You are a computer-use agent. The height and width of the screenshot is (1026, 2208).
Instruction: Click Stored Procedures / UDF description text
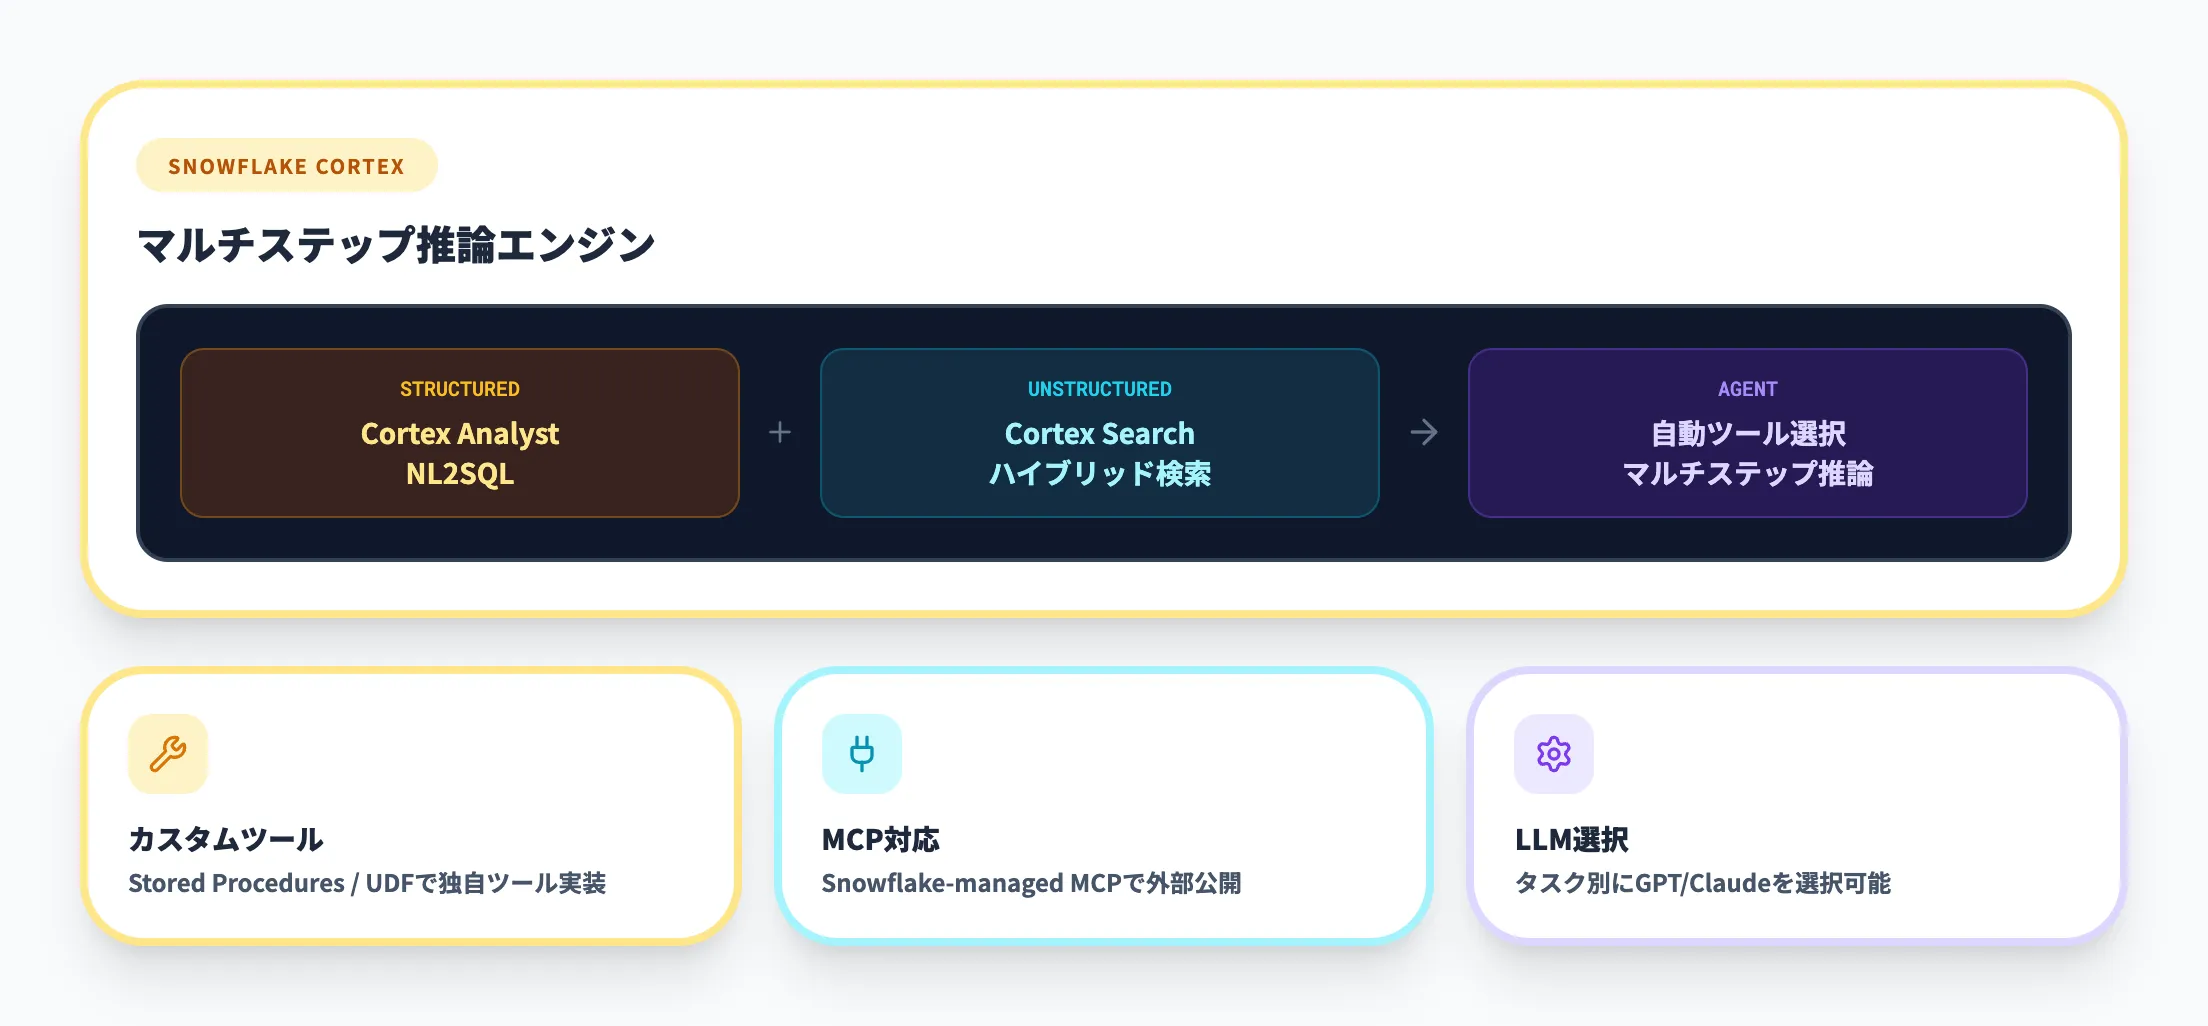point(367,883)
